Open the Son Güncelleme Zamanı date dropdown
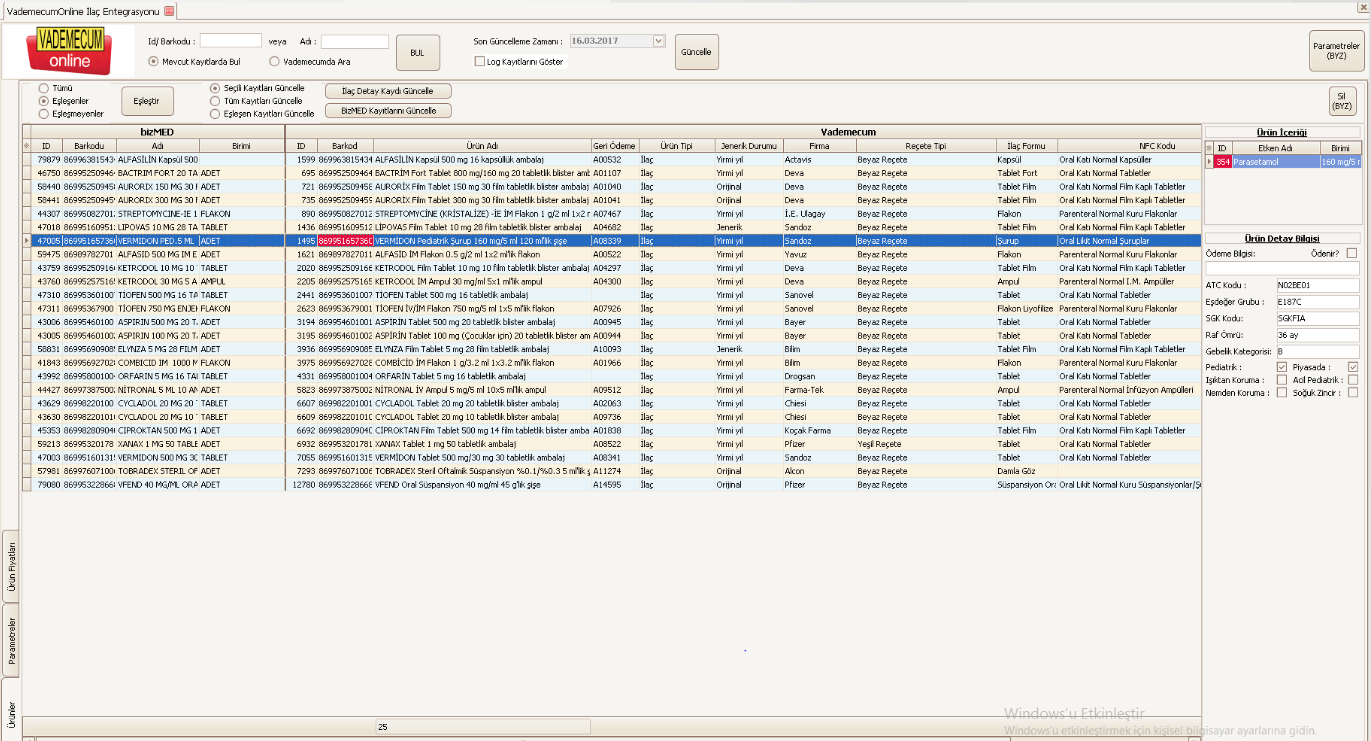Screen dimensions: 1371x741 (658, 41)
